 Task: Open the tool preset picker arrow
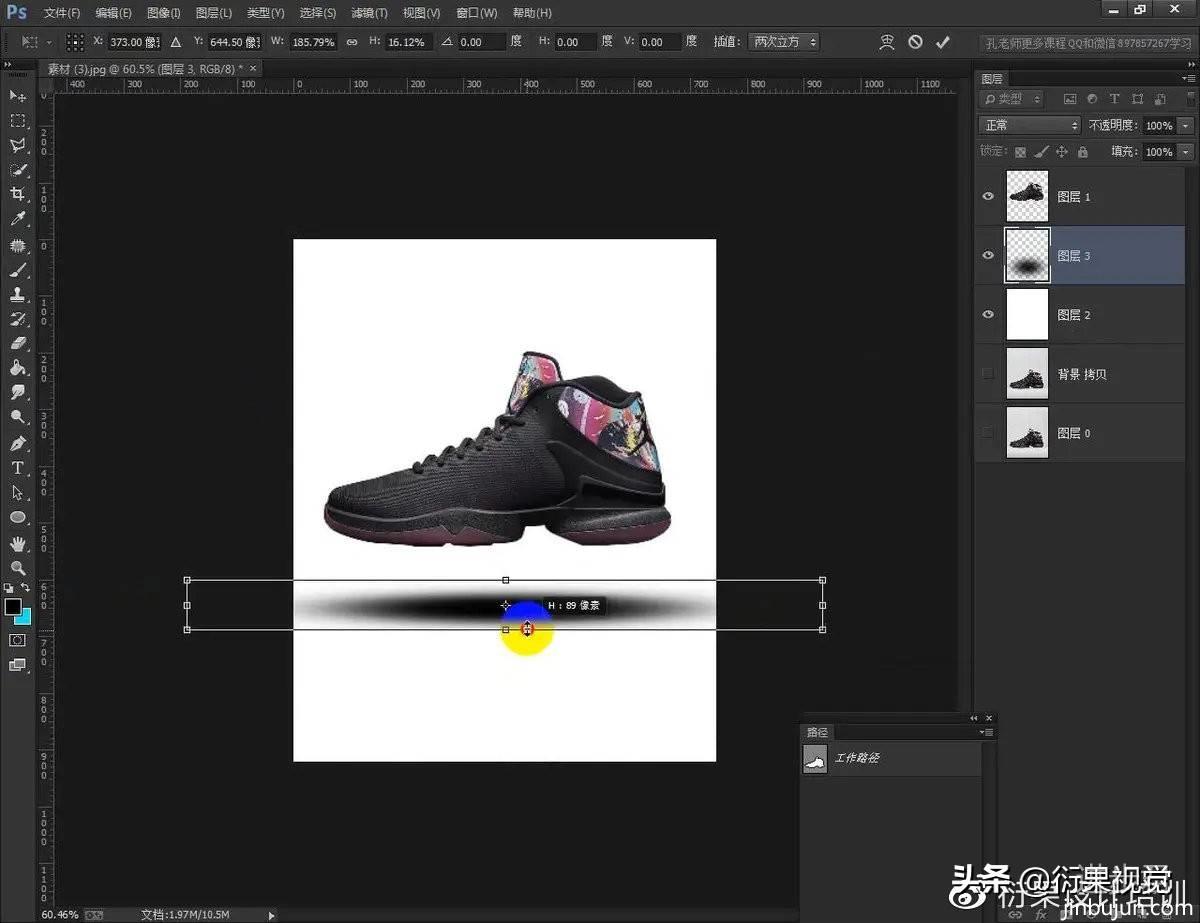click(x=50, y=42)
